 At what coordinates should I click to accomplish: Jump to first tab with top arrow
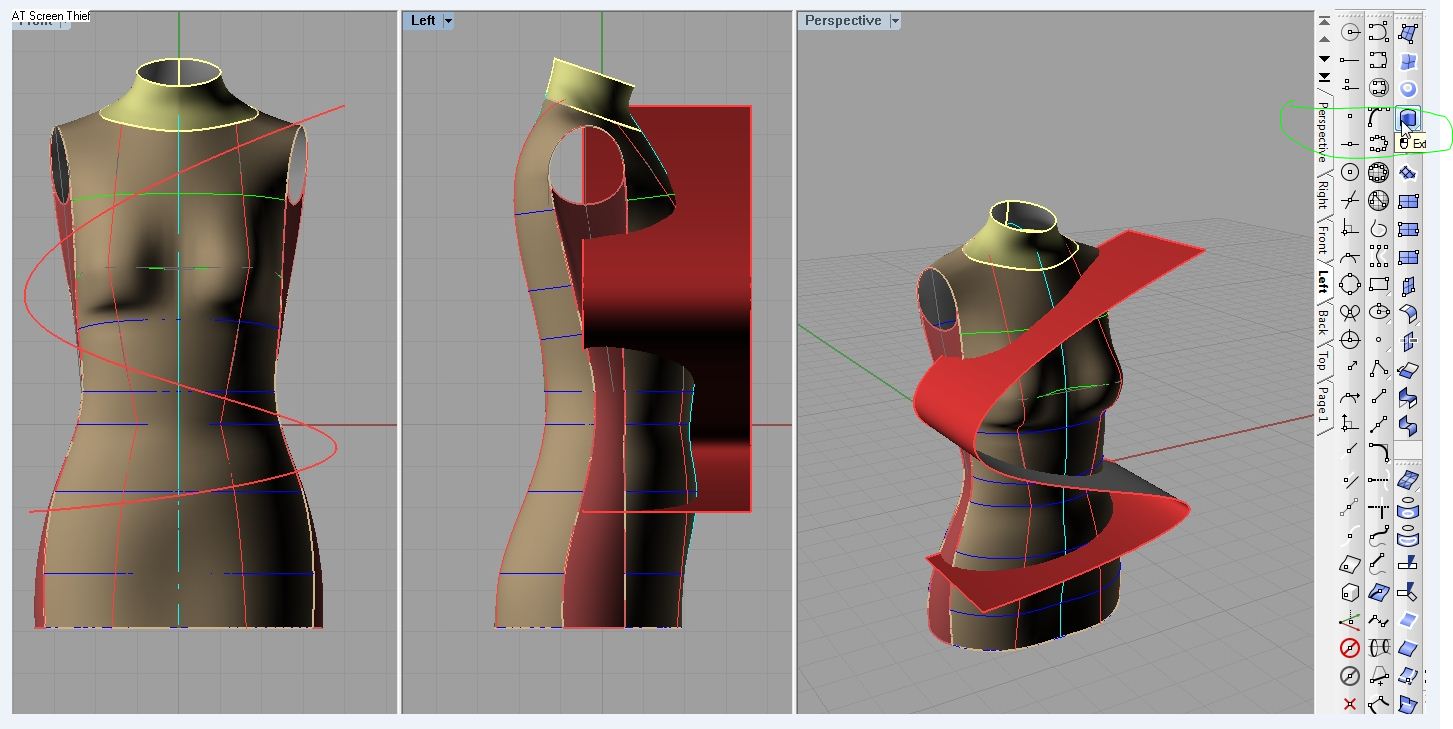[x=1324, y=21]
